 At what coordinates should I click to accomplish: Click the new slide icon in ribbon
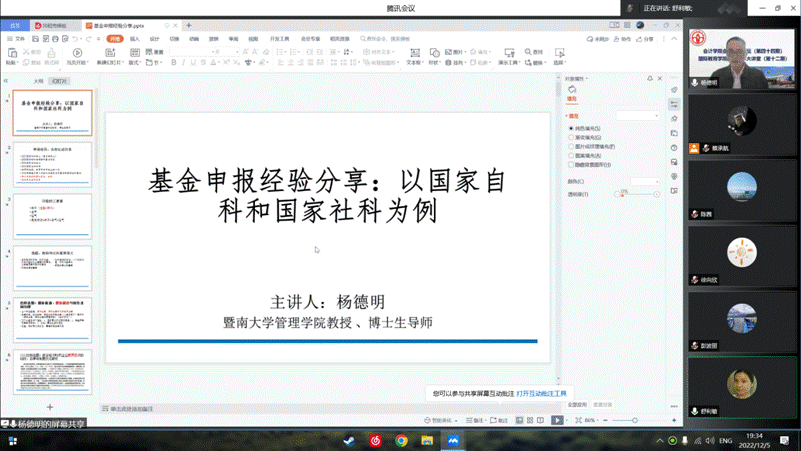point(108,53)
